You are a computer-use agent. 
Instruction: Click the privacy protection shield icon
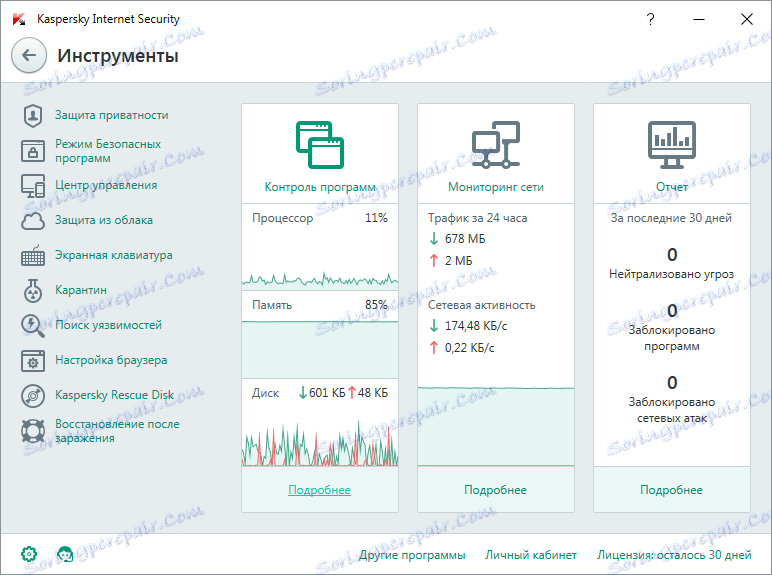click(33, 116)
